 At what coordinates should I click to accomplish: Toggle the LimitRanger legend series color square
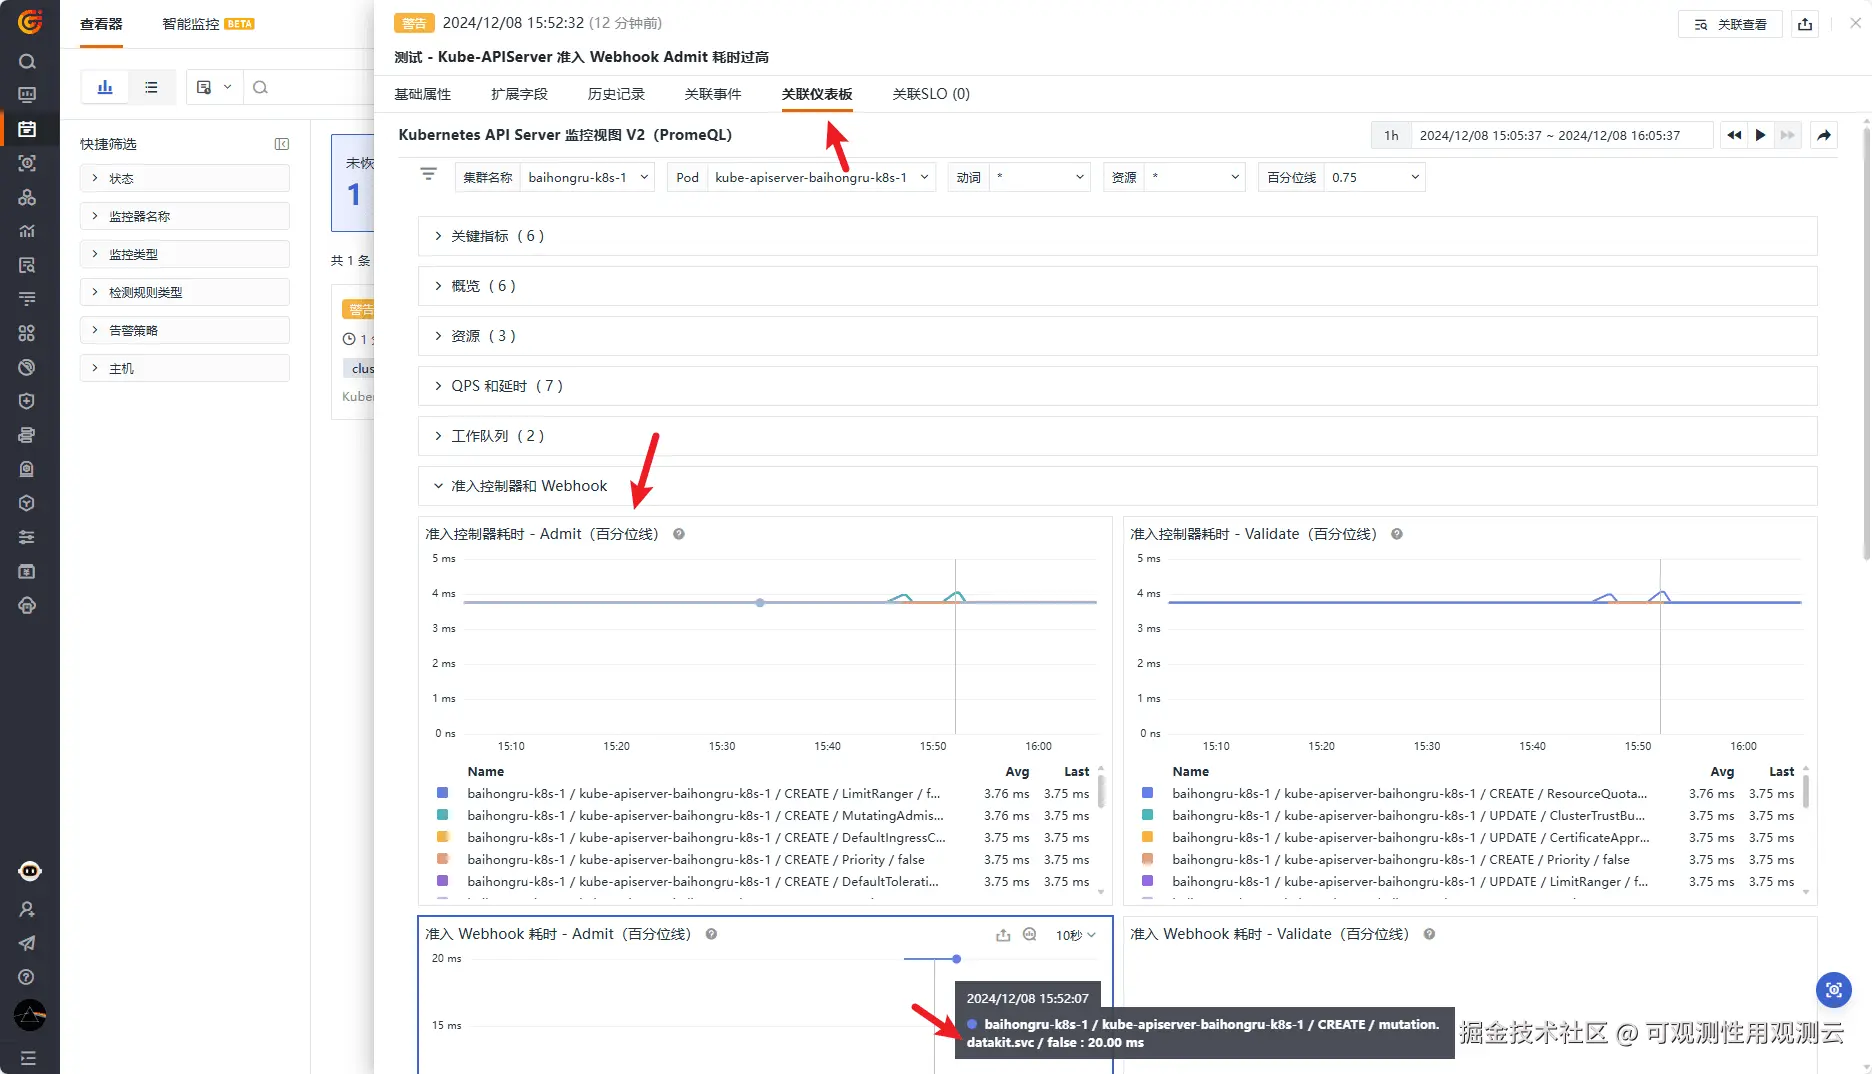tap(443, 793)
